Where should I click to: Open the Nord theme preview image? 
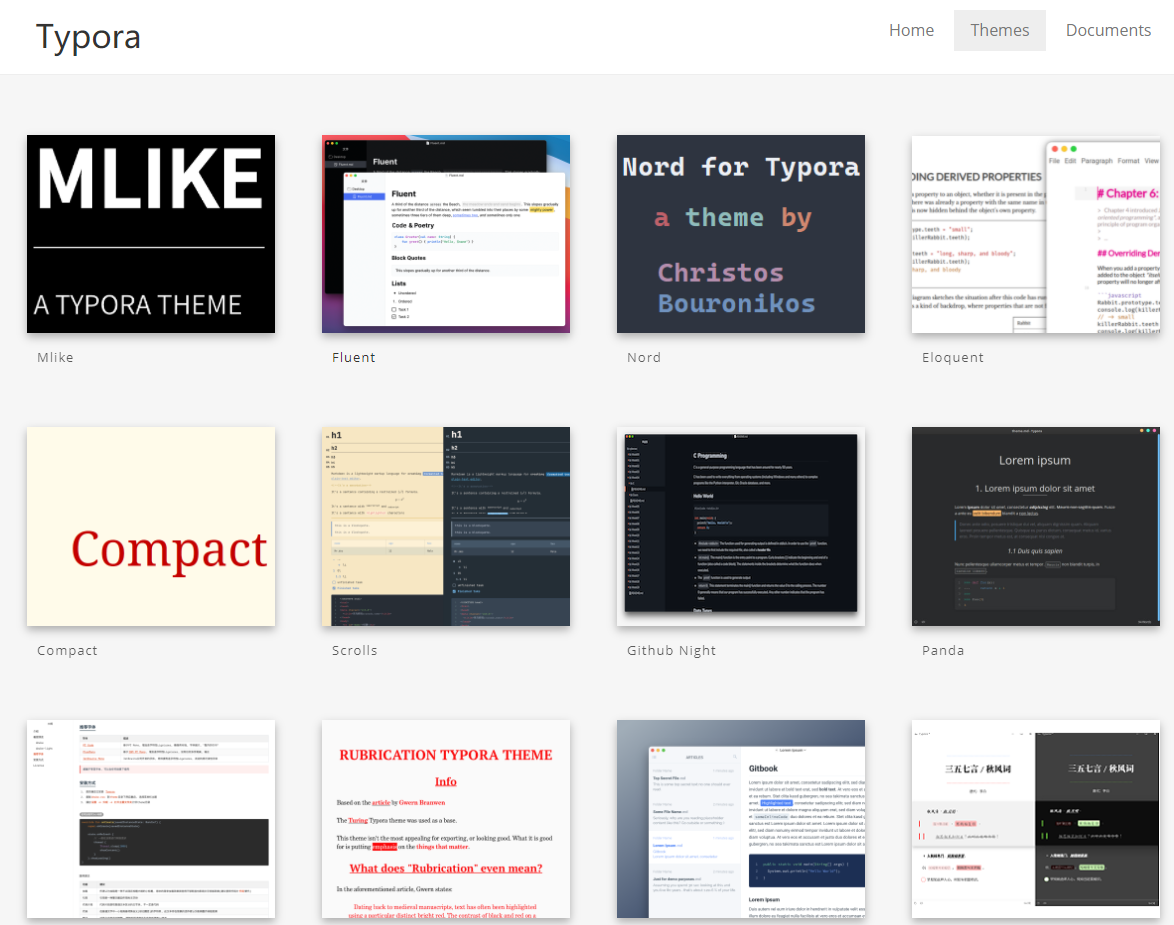pos(741,234)
